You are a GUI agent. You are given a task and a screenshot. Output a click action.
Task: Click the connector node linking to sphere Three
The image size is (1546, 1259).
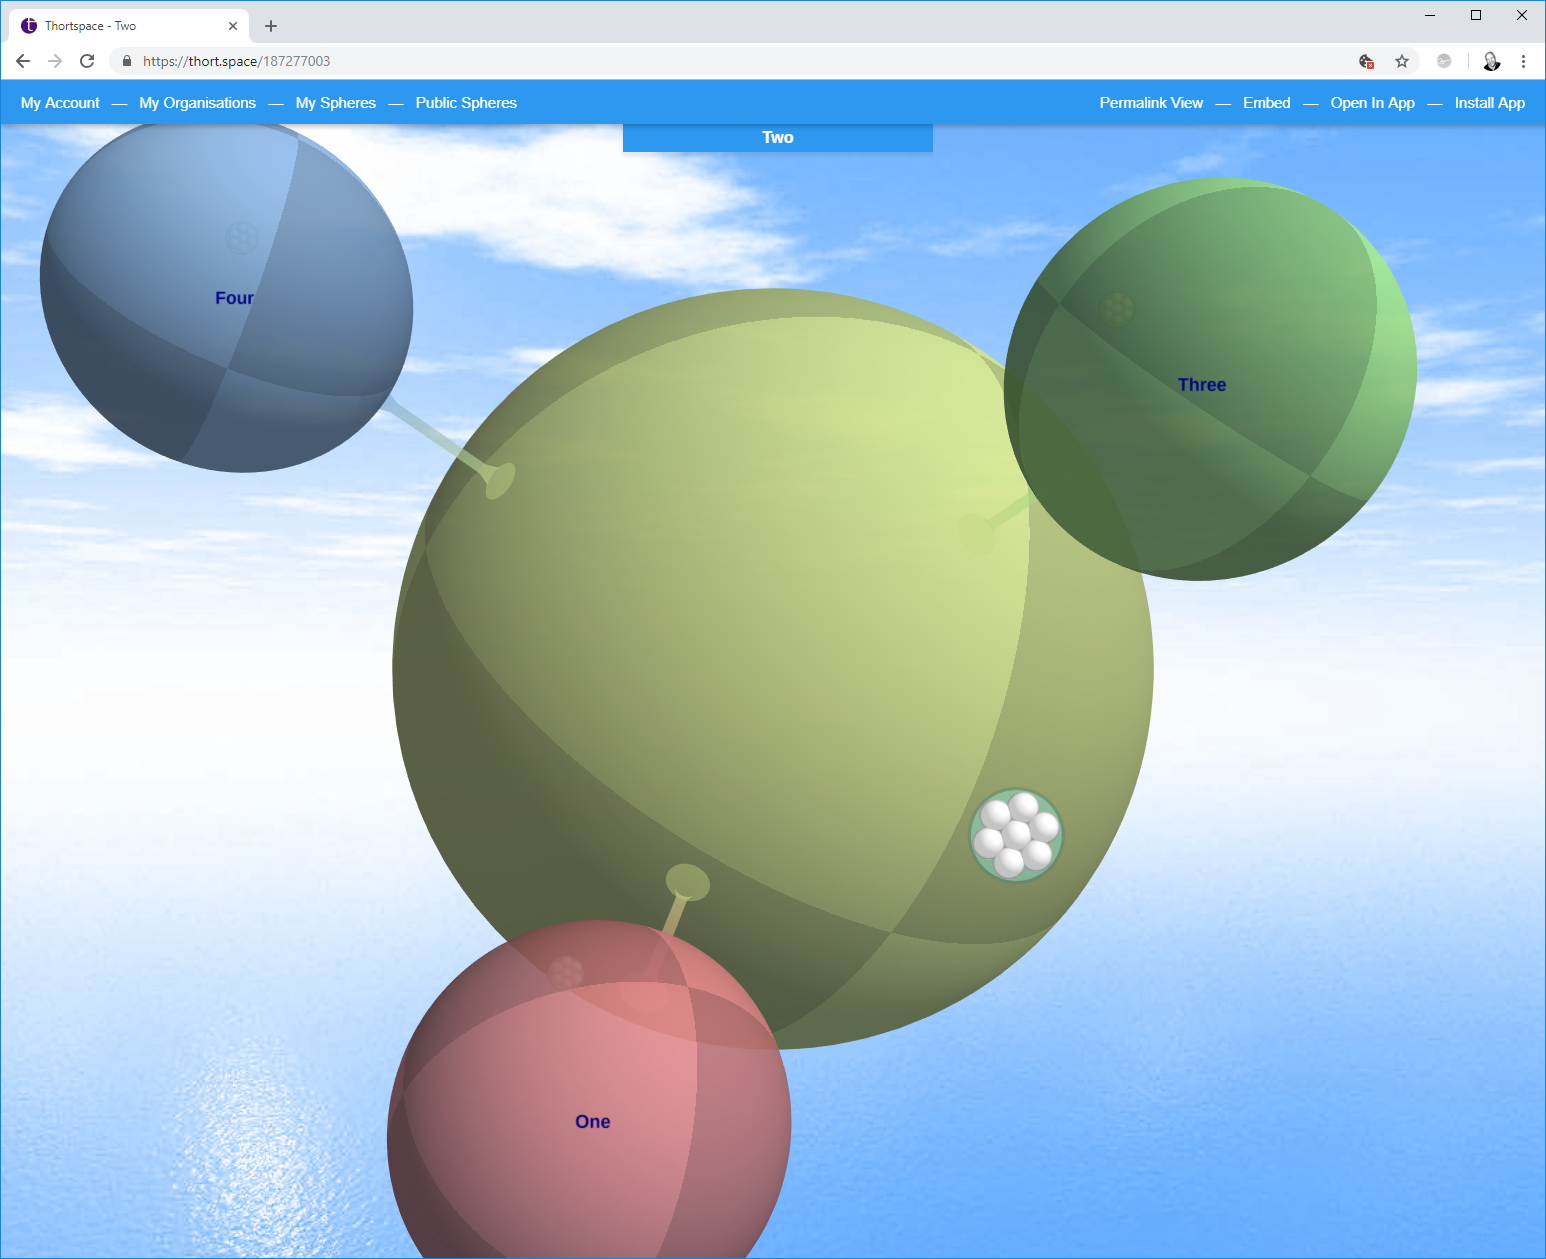[x=977, y=533]
